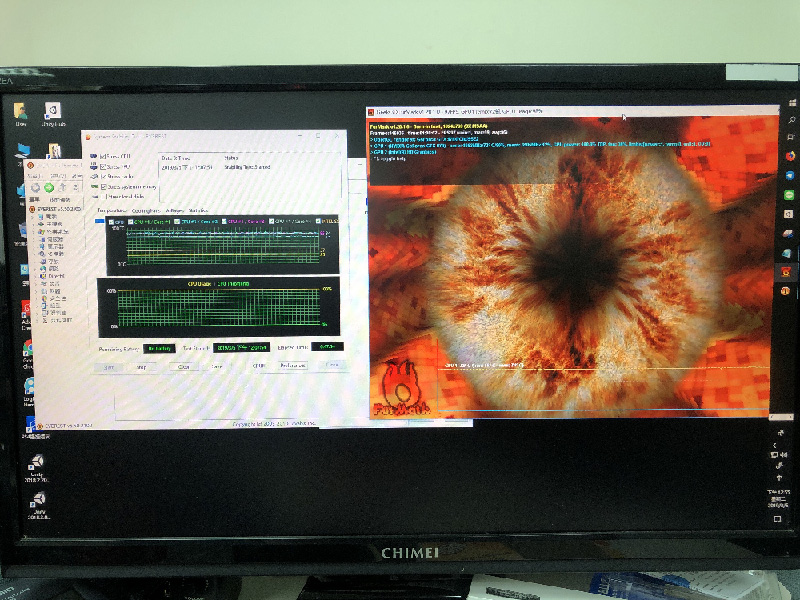Viewport: 800px width, 600px height.
Task: Click the "No battery" remaining battery value
Action: tap(159, 348)
